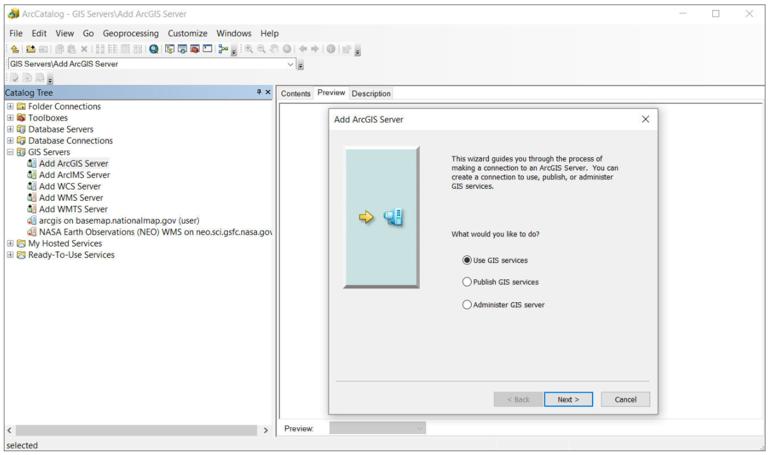Select Use GIS services option
The image size is (768, 455).
495,260
